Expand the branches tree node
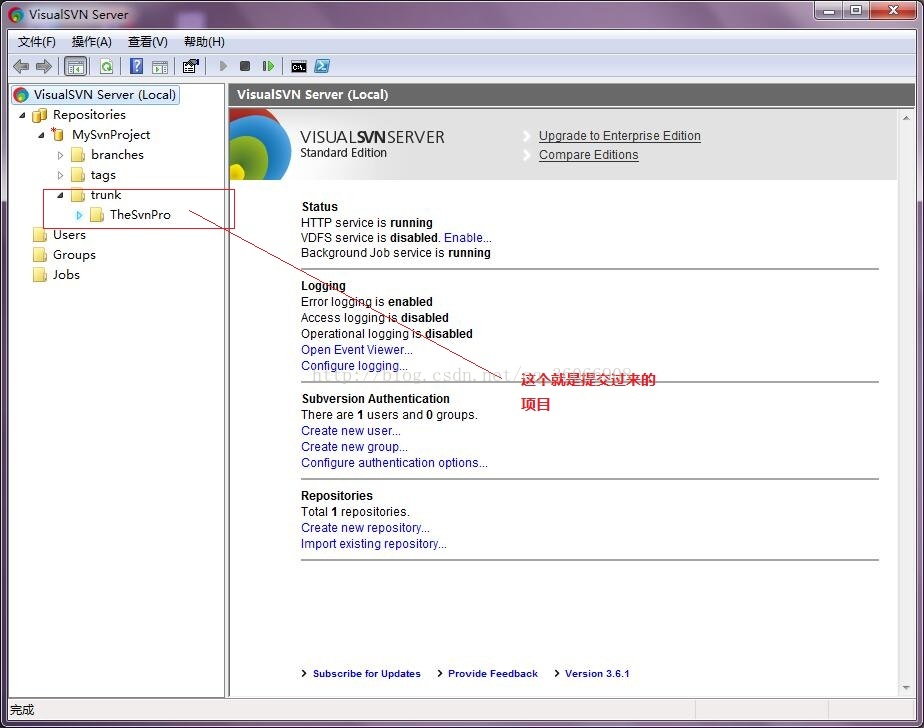The width and height of the screenshot is (924, 728). (x=60, y=155)
